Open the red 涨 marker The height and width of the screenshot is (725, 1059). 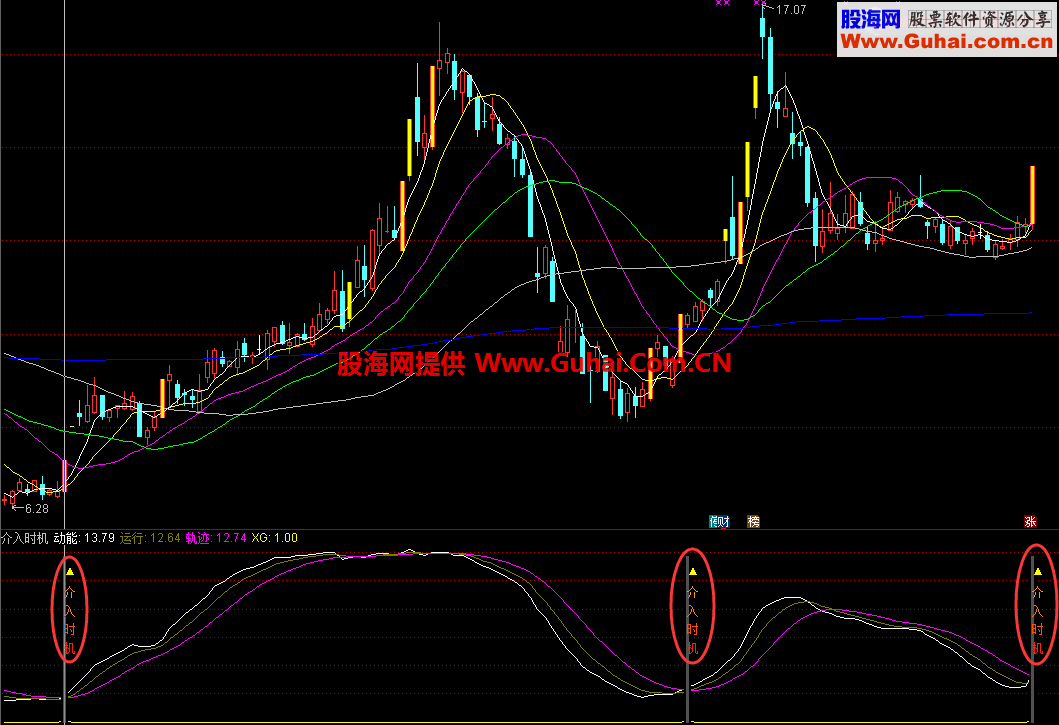click(1030, 522)
